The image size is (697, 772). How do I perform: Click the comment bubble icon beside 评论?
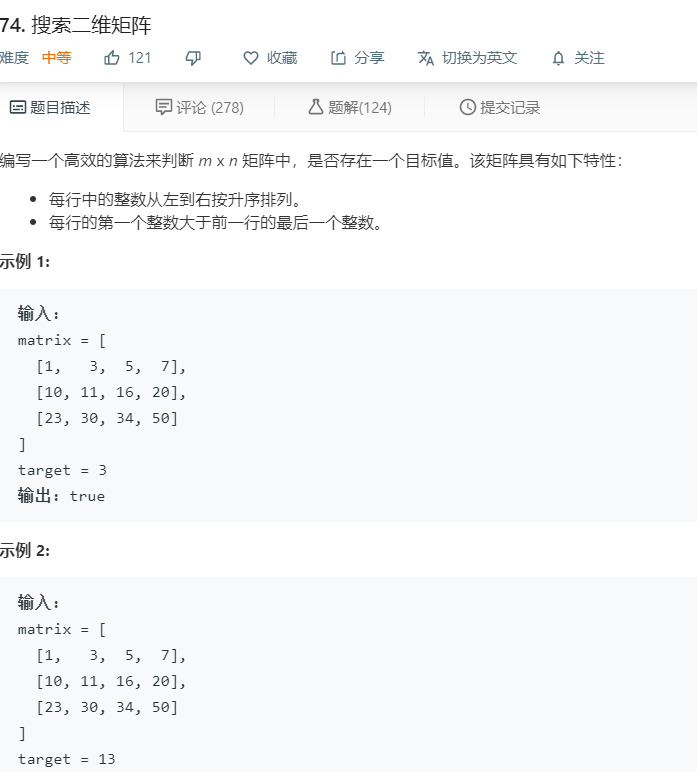[x=163, y=107]
